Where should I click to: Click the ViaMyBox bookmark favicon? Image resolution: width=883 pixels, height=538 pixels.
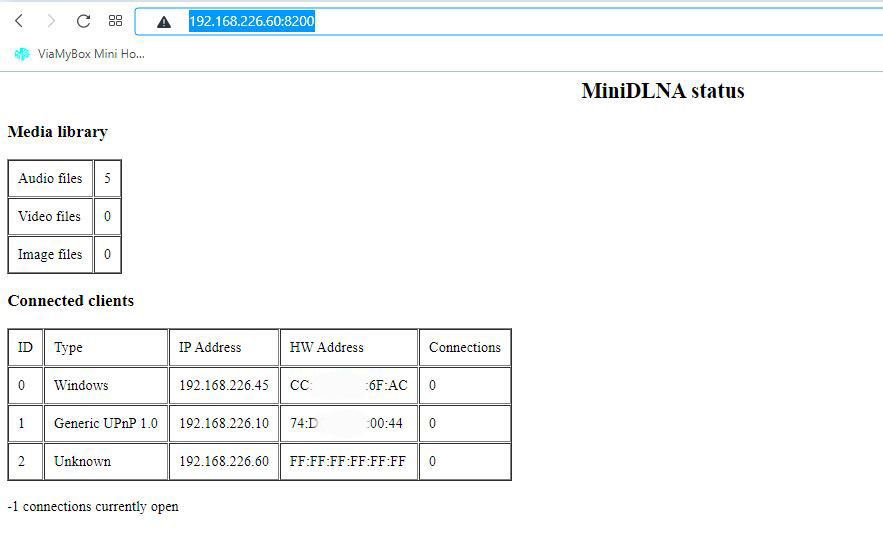(x=22, y=54)
